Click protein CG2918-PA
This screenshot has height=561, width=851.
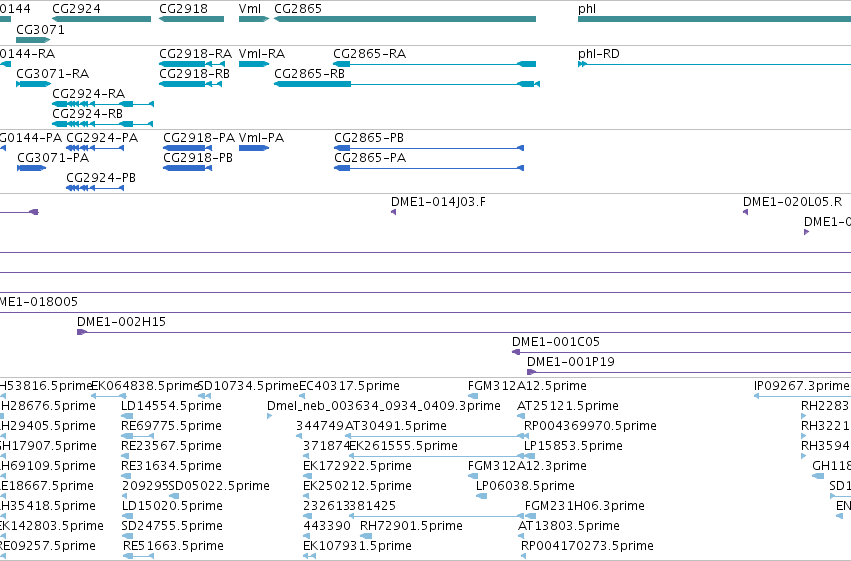click(188, 148)
